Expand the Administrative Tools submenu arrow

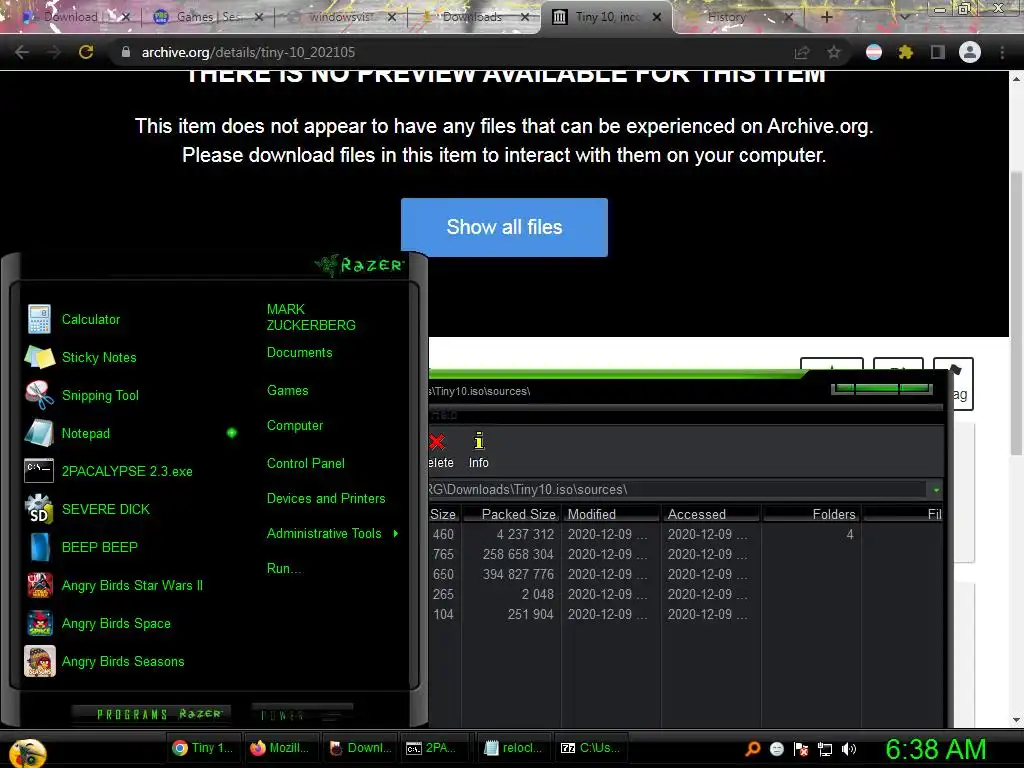tap(396, 534)
